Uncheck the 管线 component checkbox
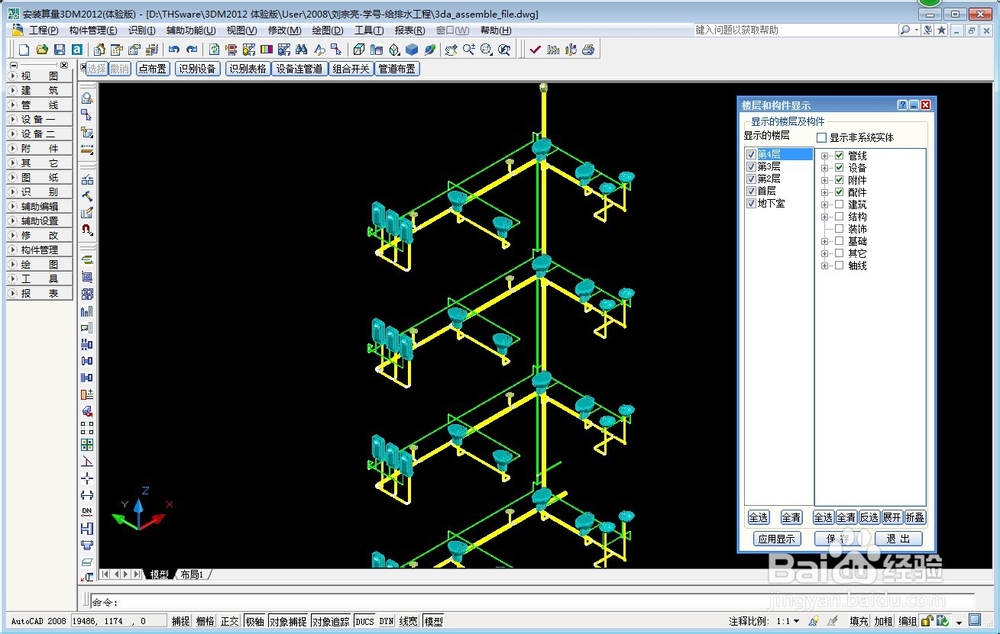This screenshot has width=1000, height=634. (x=839, y=156)
